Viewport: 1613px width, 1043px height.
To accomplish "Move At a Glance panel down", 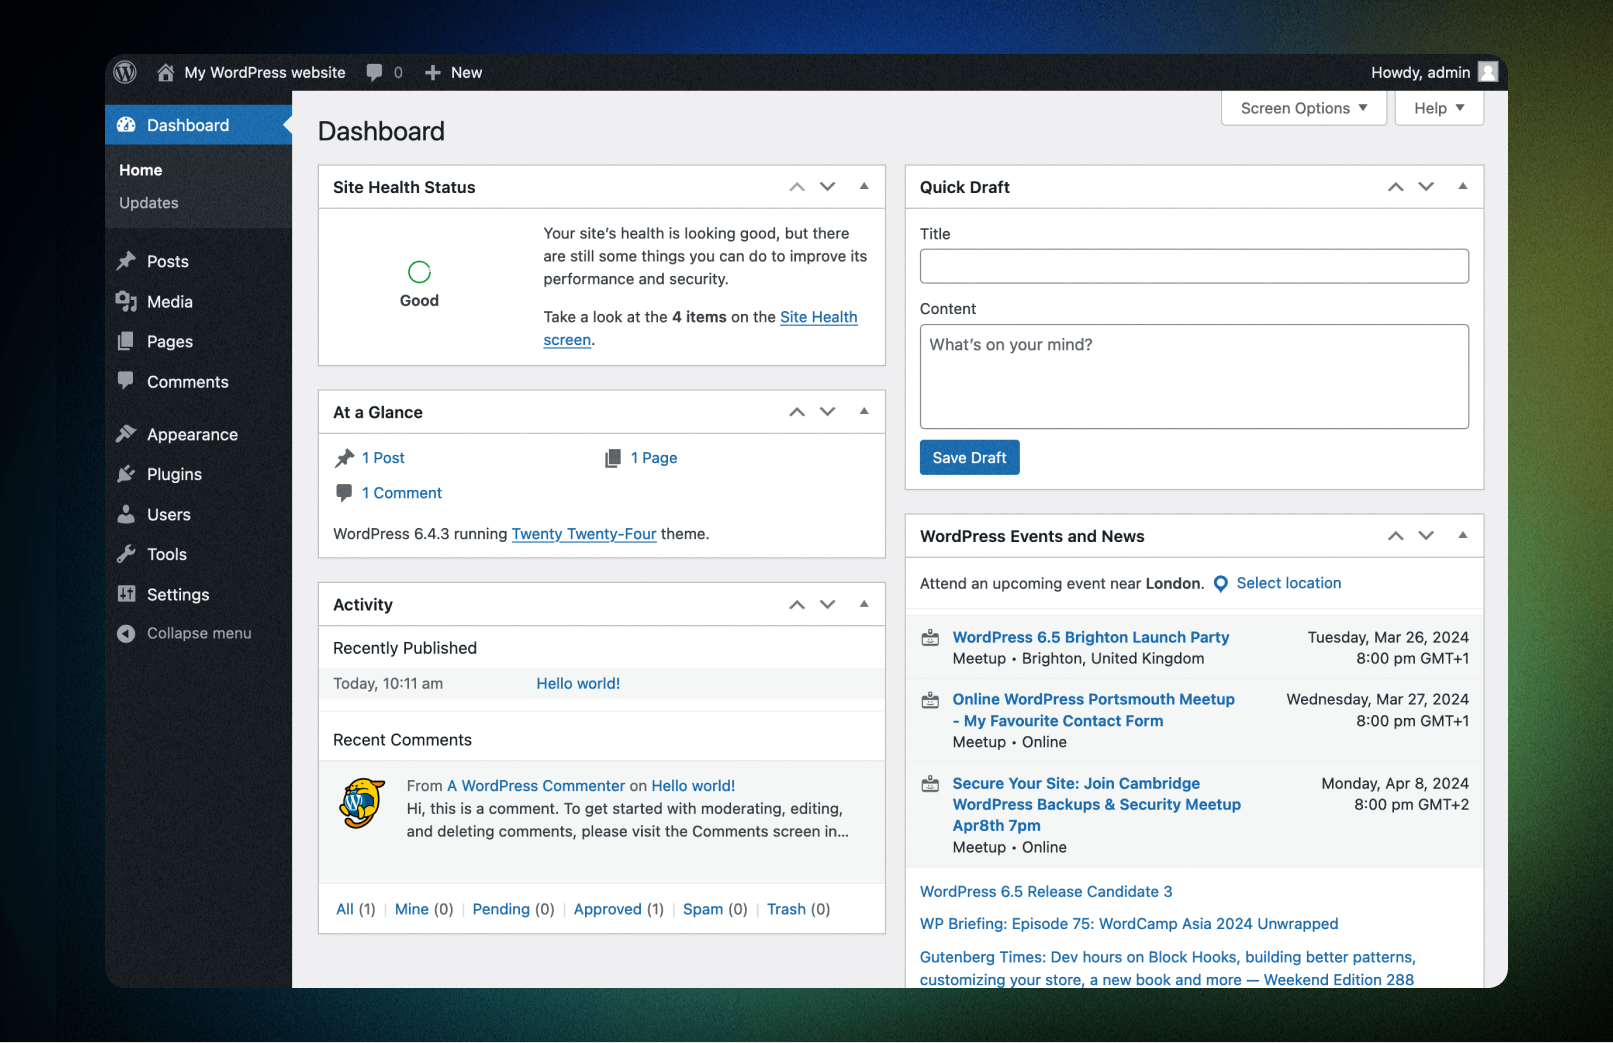I will [x=828, y=412].
